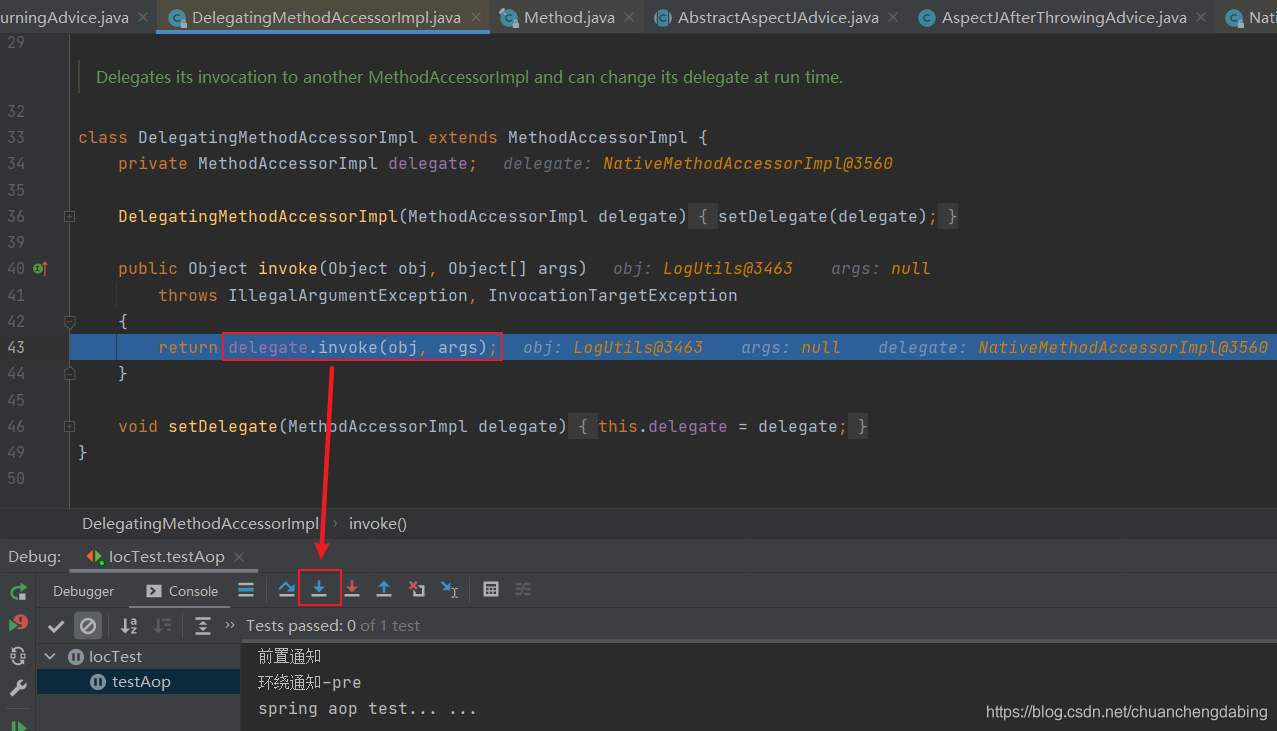Click Expand All tests icon
Viewport: 1277px width, 731px height.
pos(203,626)
